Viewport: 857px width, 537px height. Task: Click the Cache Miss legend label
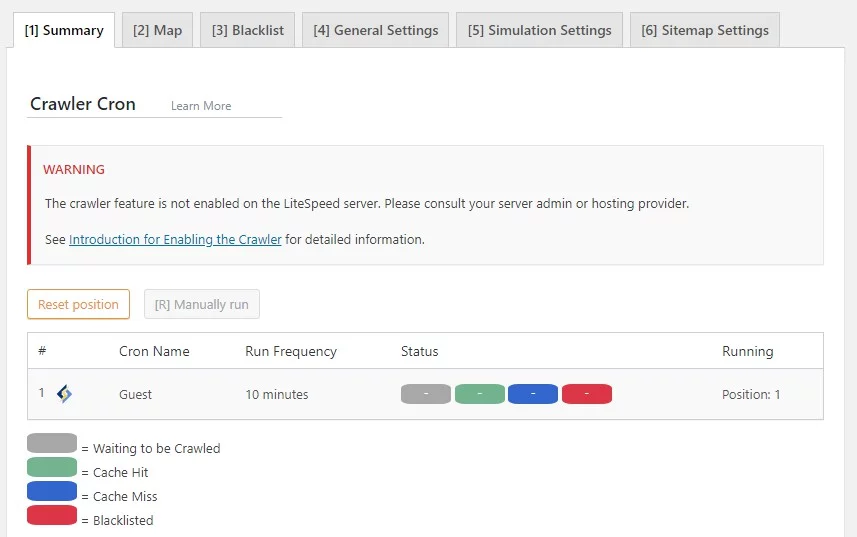[125, 497]
